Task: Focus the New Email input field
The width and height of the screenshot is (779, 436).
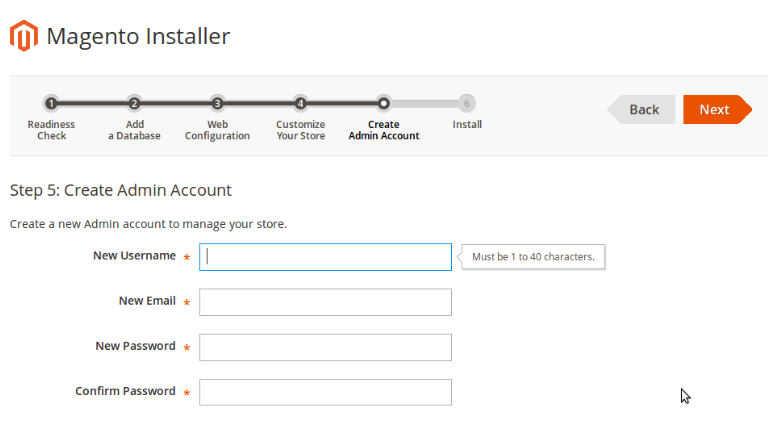Action: click(x=325, y=302)
